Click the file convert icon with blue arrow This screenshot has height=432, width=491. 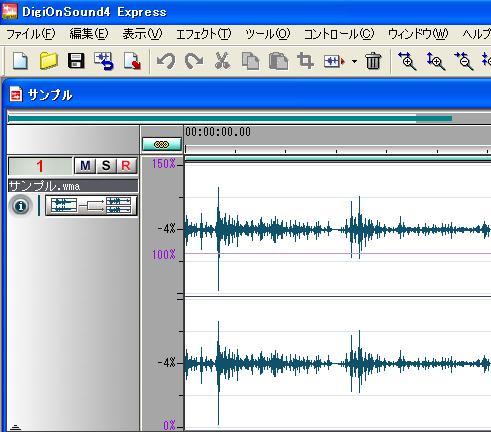(104, 61)
